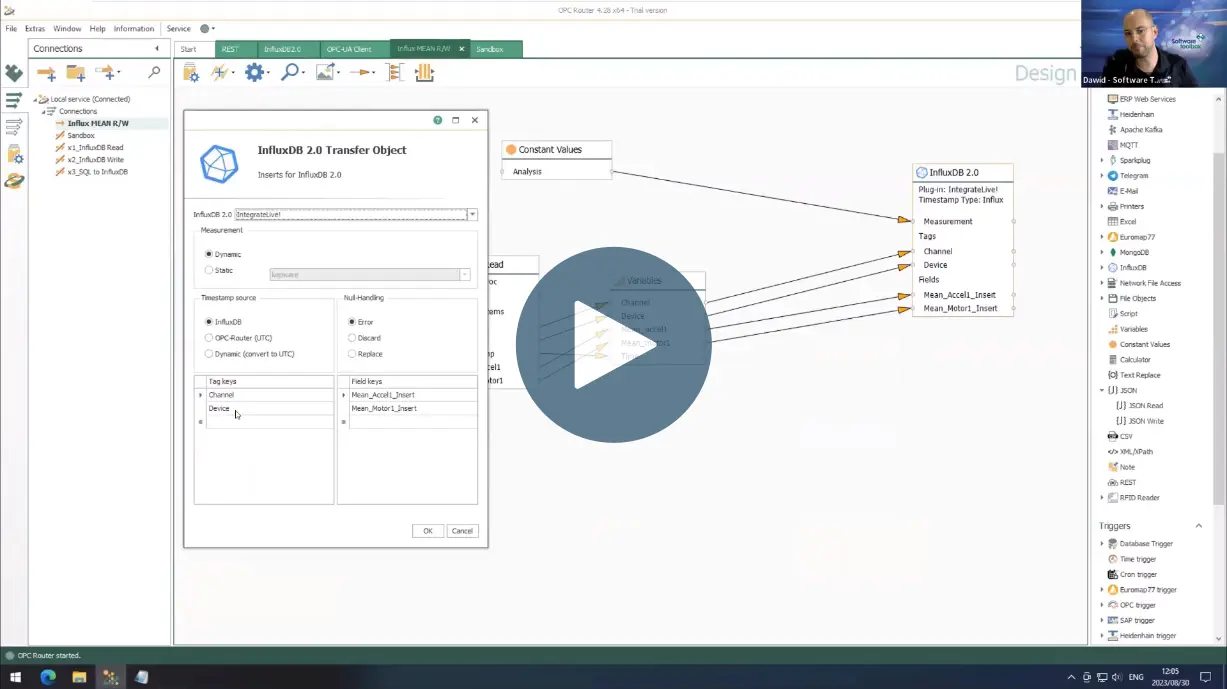Select the Static measurement radio button
This screenshot has height=689, width=1227.
pyautogui.click(x=209, y=270)
